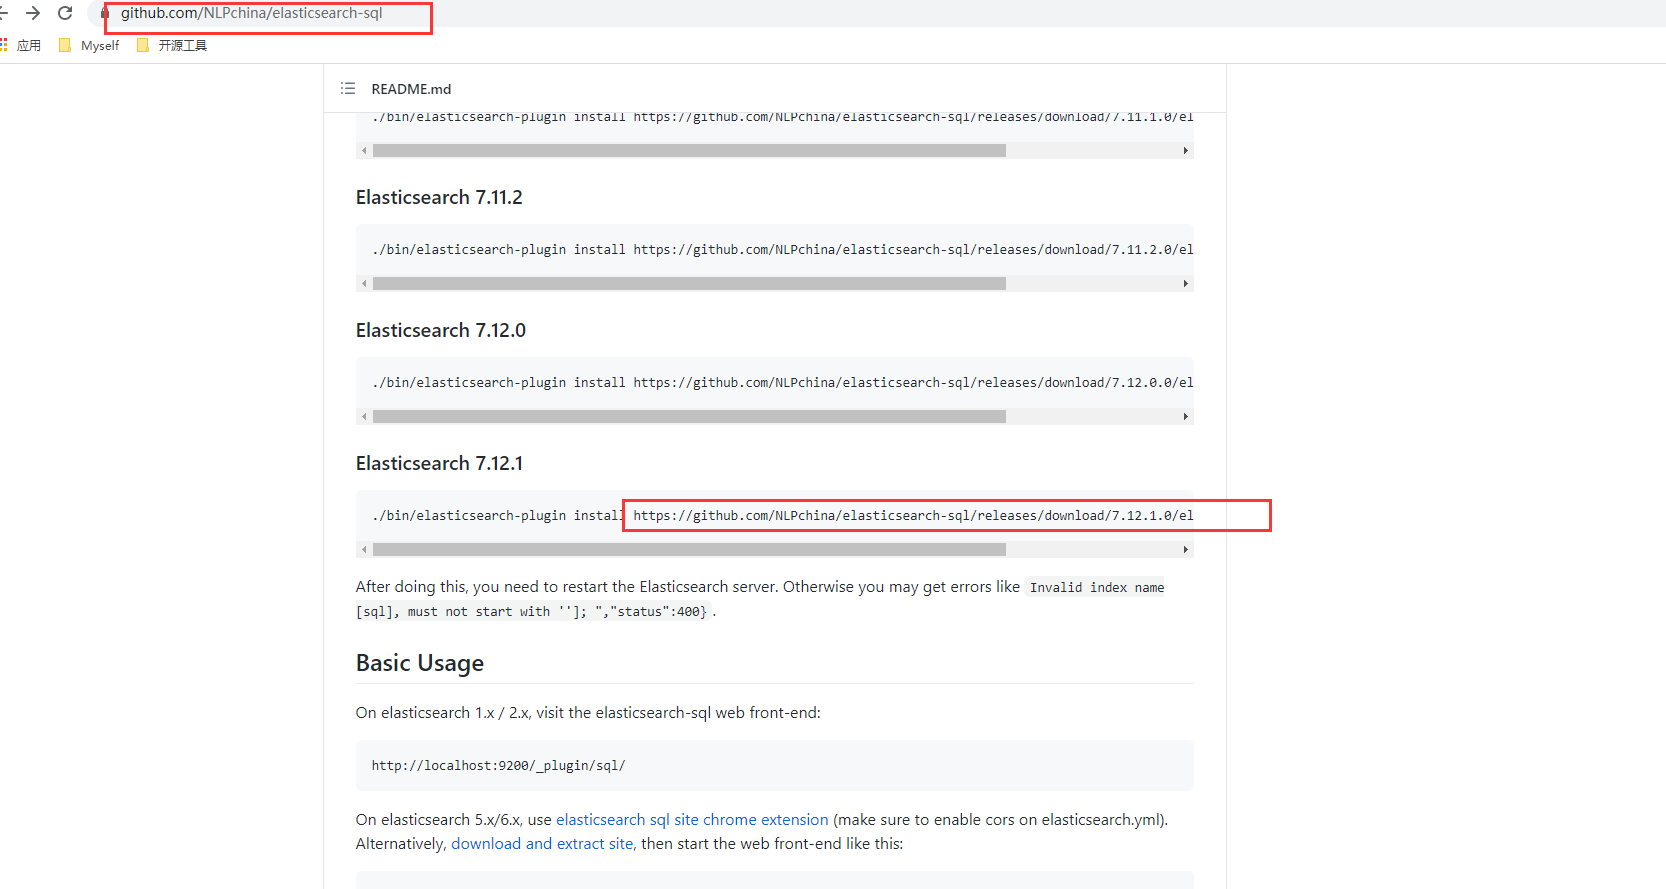Click scrollbar thumb under 7.11.2 install command
The height and width of the screenshot is (889, 1666).
pos(689,284)
